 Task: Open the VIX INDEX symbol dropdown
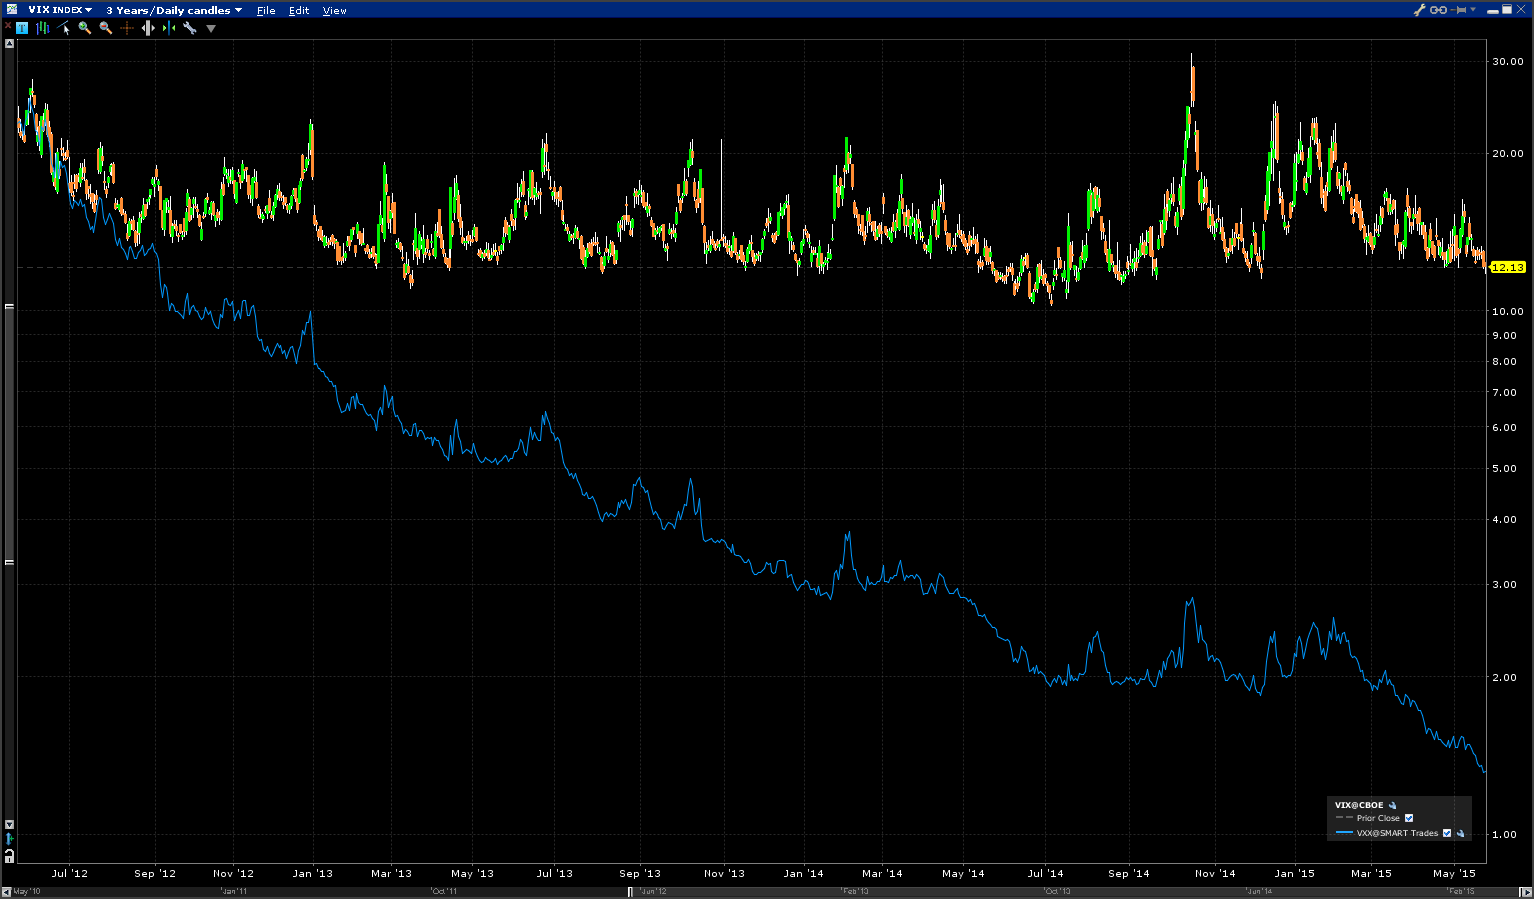[x=60, y=10]
